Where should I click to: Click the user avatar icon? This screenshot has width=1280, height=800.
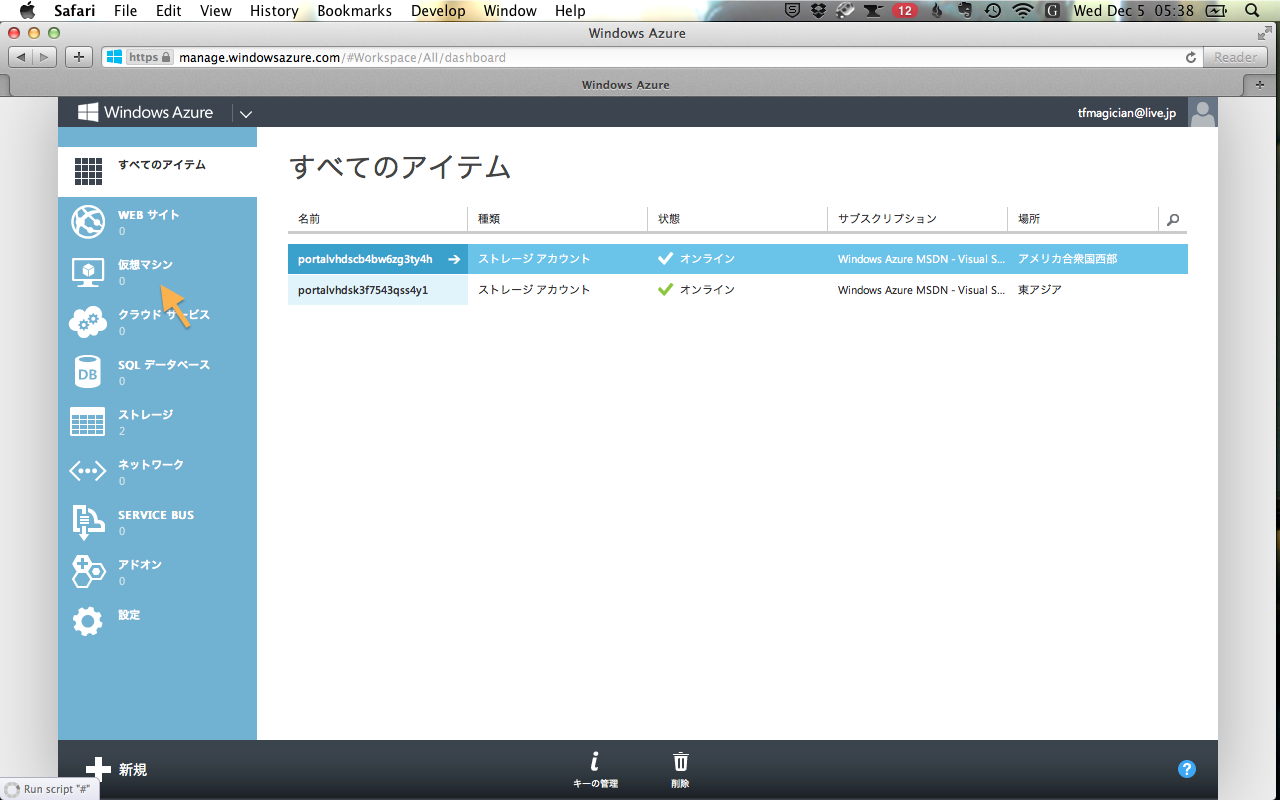pos(1203,112)
